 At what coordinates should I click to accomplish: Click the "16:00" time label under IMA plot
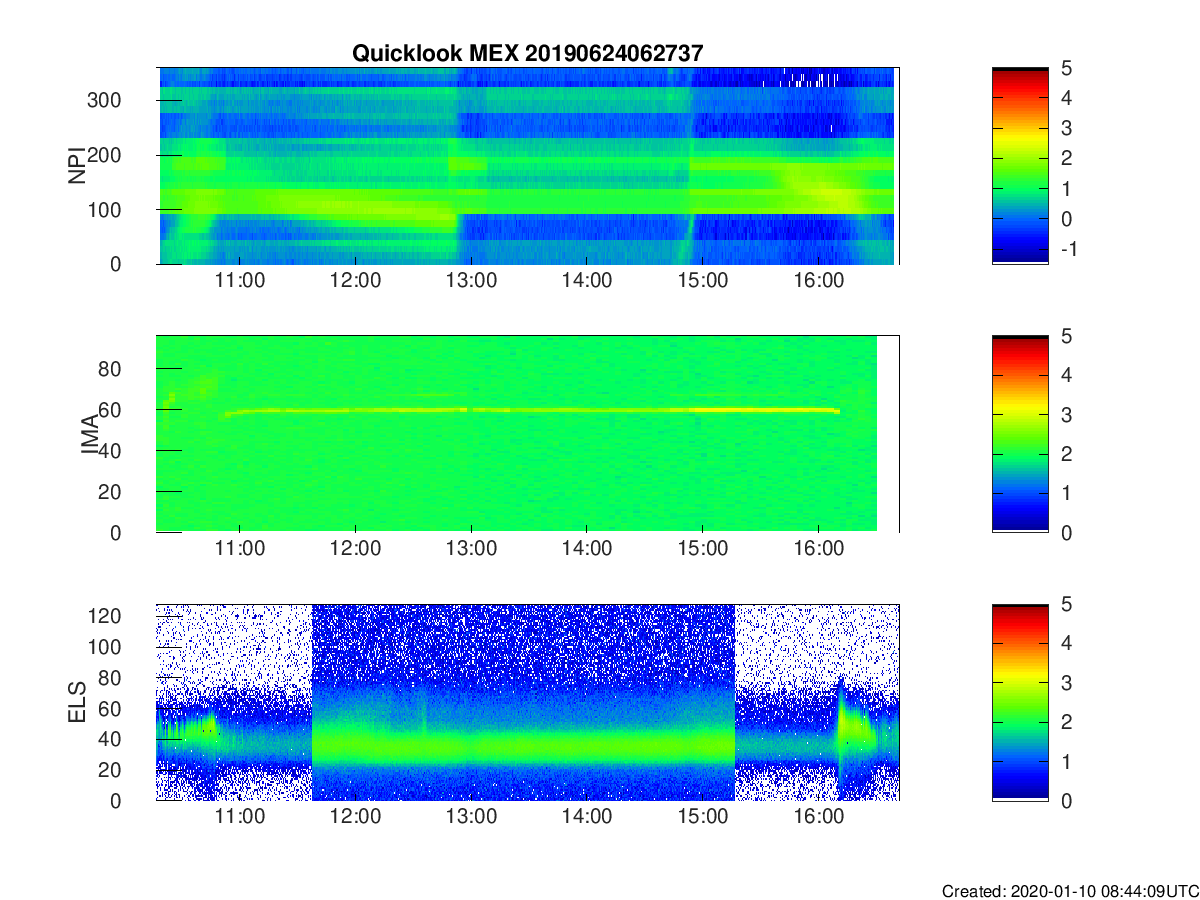[x=818, y=550]
